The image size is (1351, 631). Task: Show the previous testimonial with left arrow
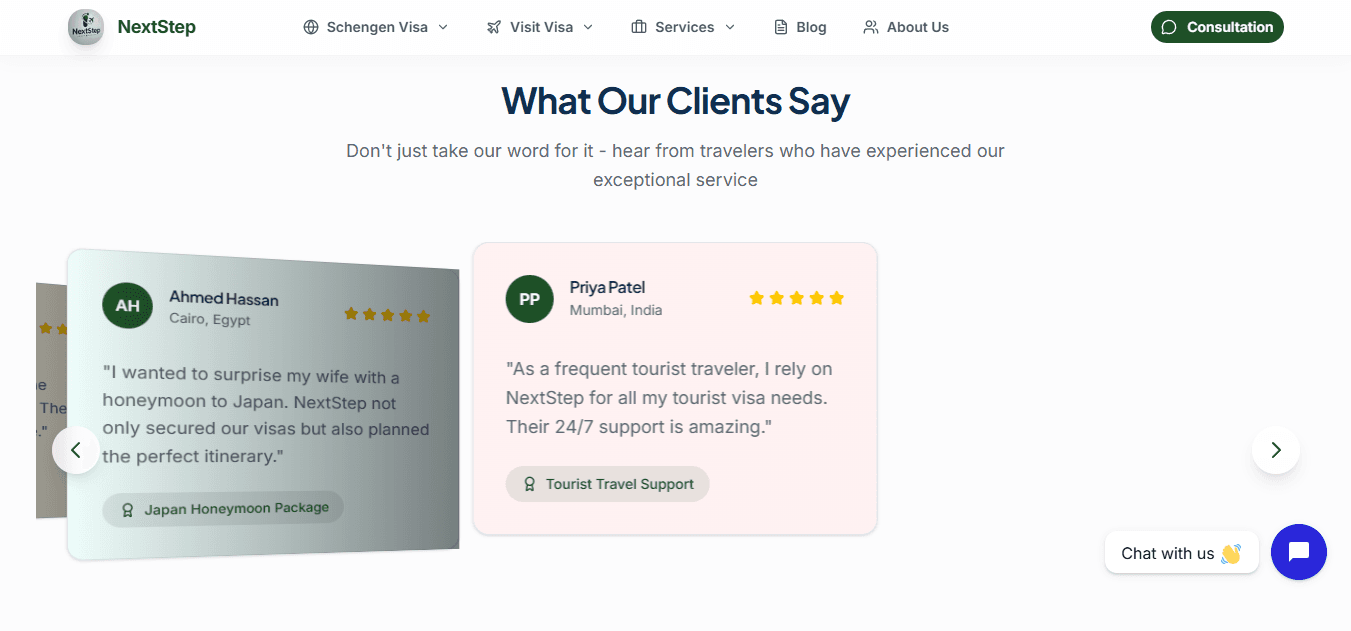(x=76, y=450)
